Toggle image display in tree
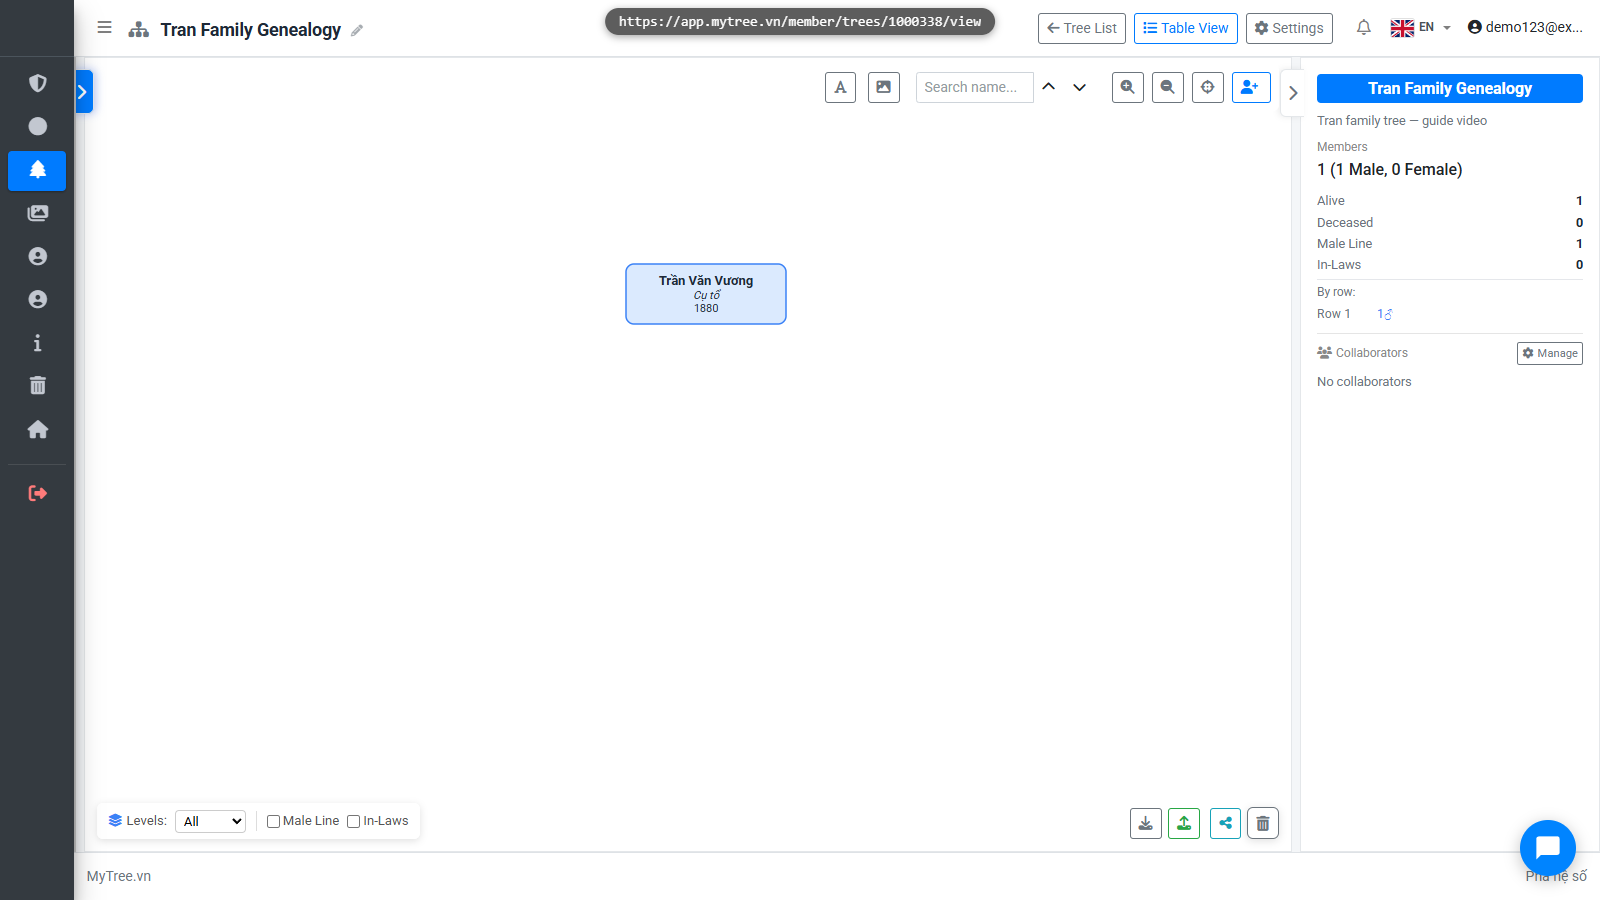This screenshot has height=900, width=1600. coord(884,87)
